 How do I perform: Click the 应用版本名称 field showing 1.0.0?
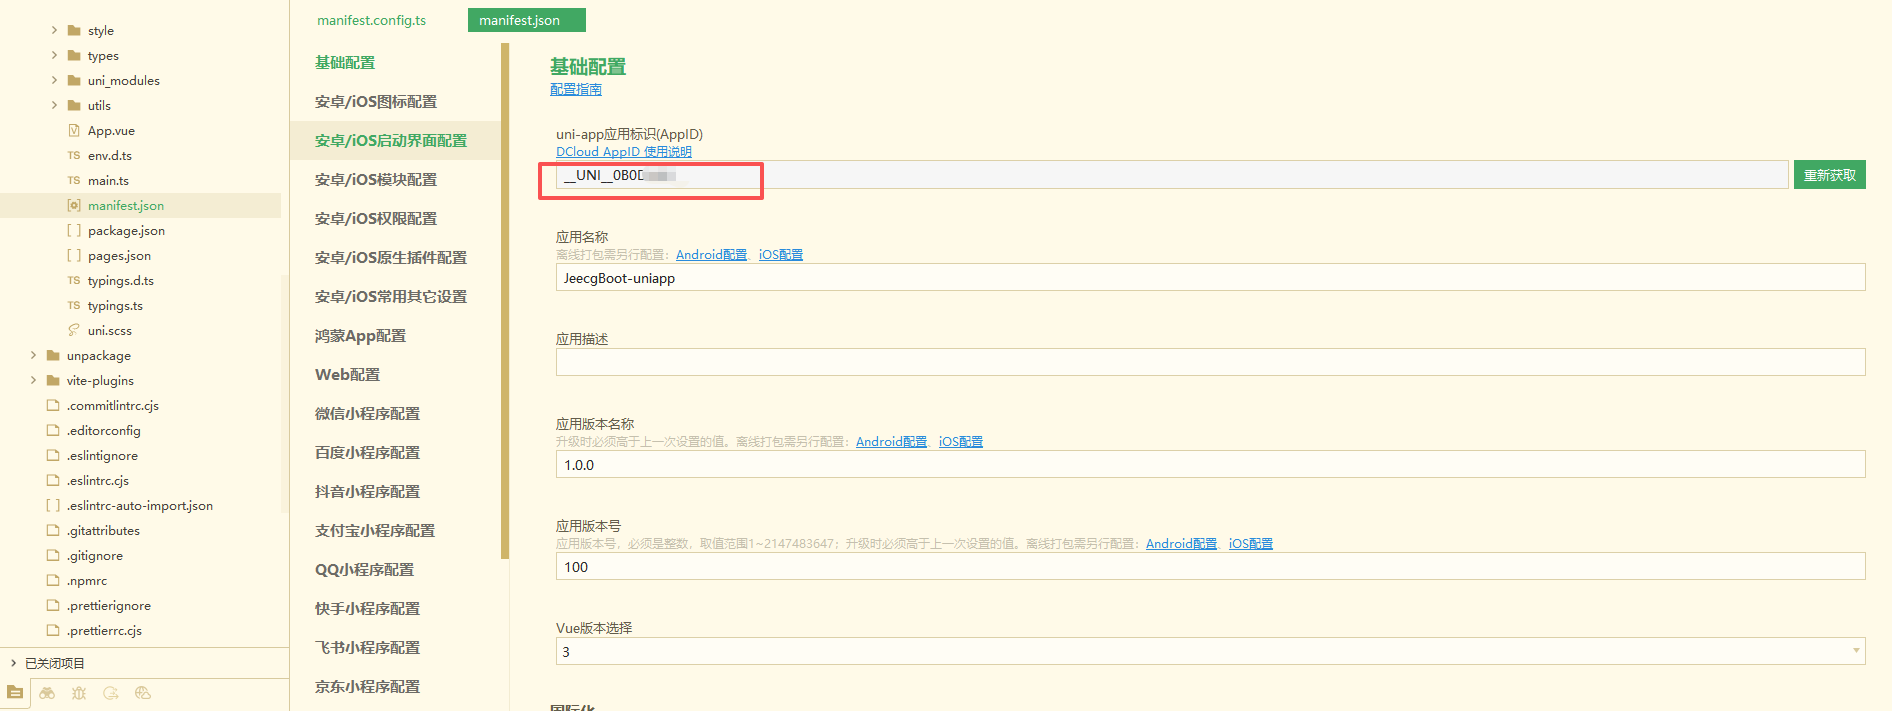1210,464
